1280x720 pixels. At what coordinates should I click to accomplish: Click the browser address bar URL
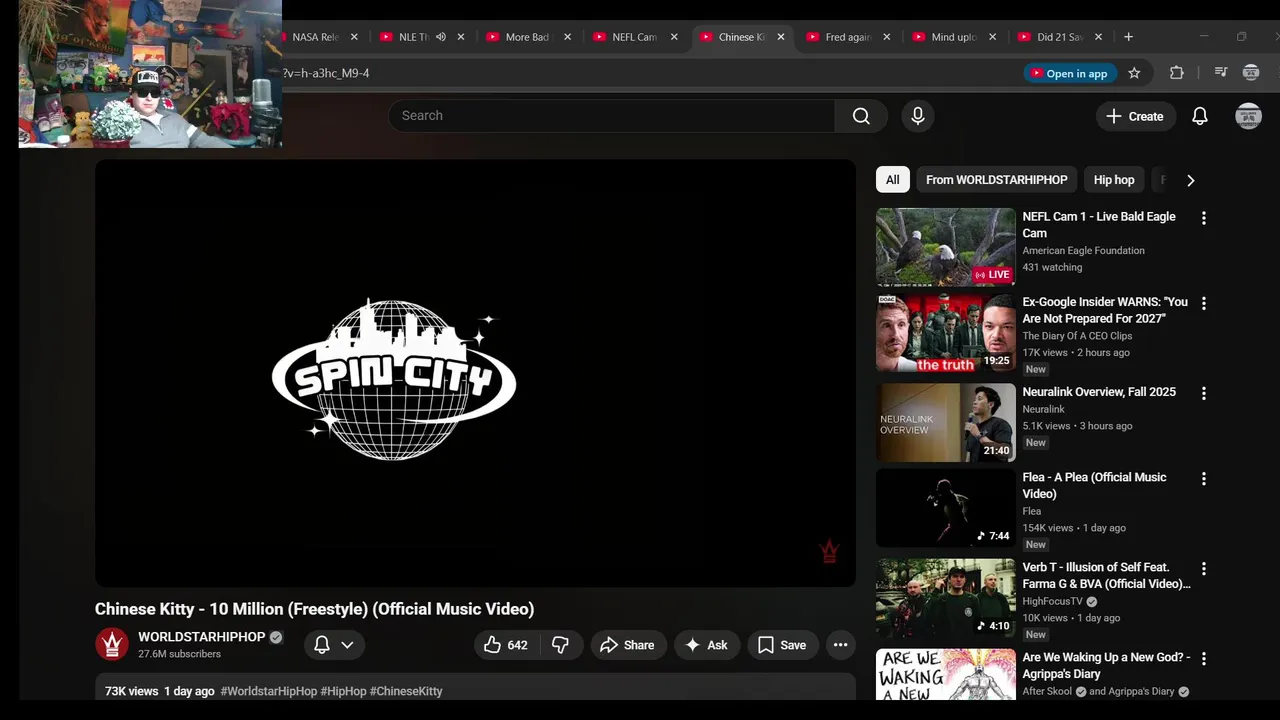tap(327, 73)
